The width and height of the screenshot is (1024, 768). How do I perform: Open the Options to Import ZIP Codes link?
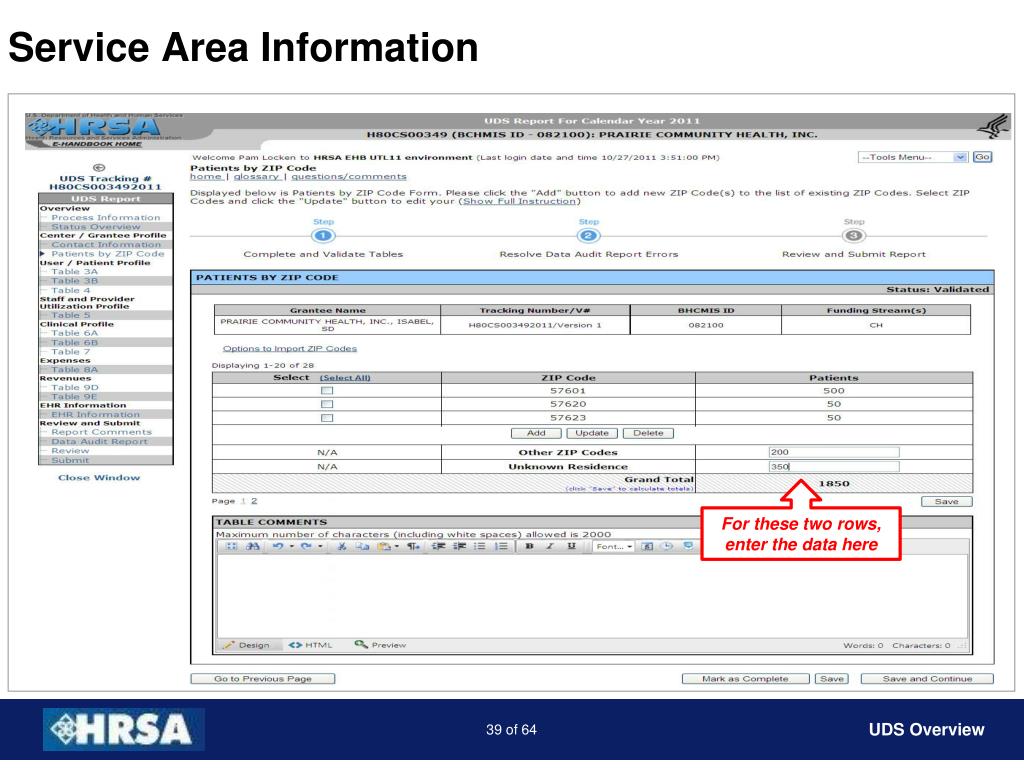(x=290, y=349)
